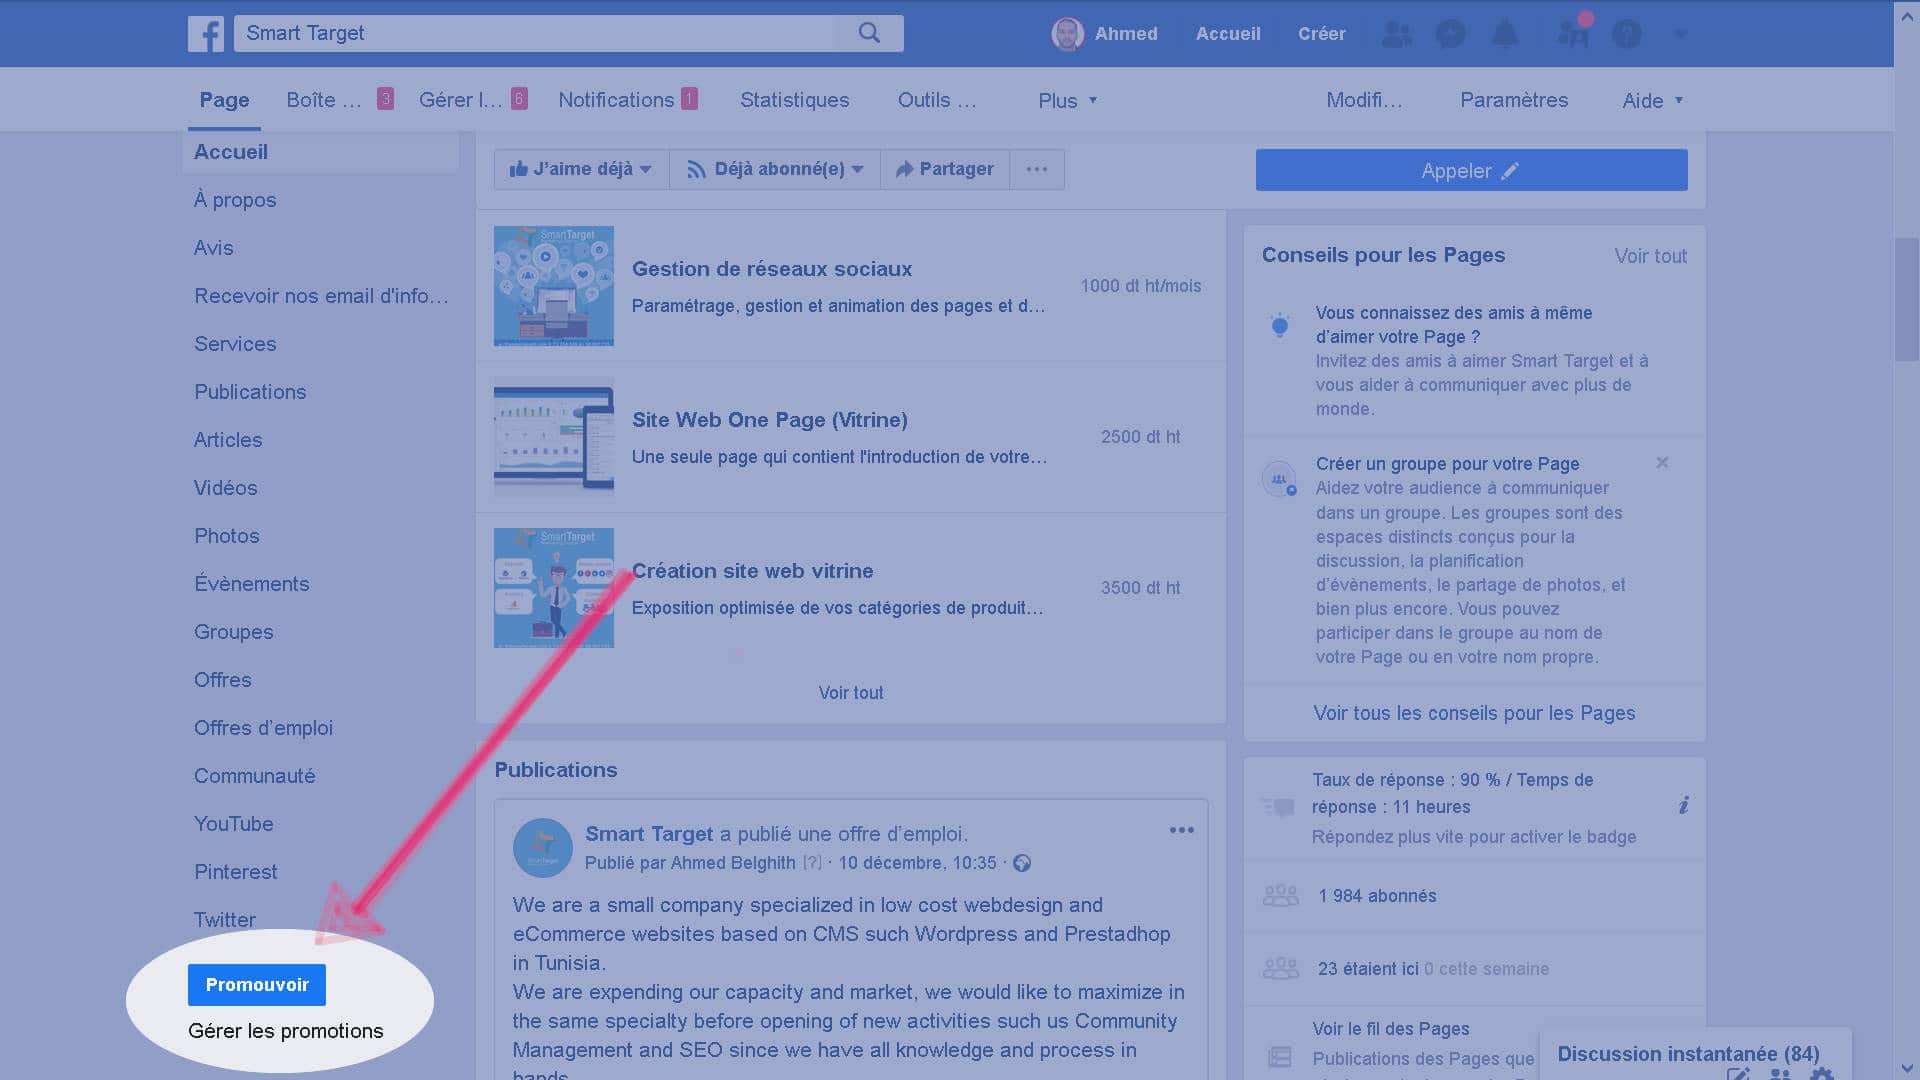Click Voir tout in Conseils pour les Pages
Image resolution: width=1920 pixels, height=1080 pixels.
pos(1650,256)
